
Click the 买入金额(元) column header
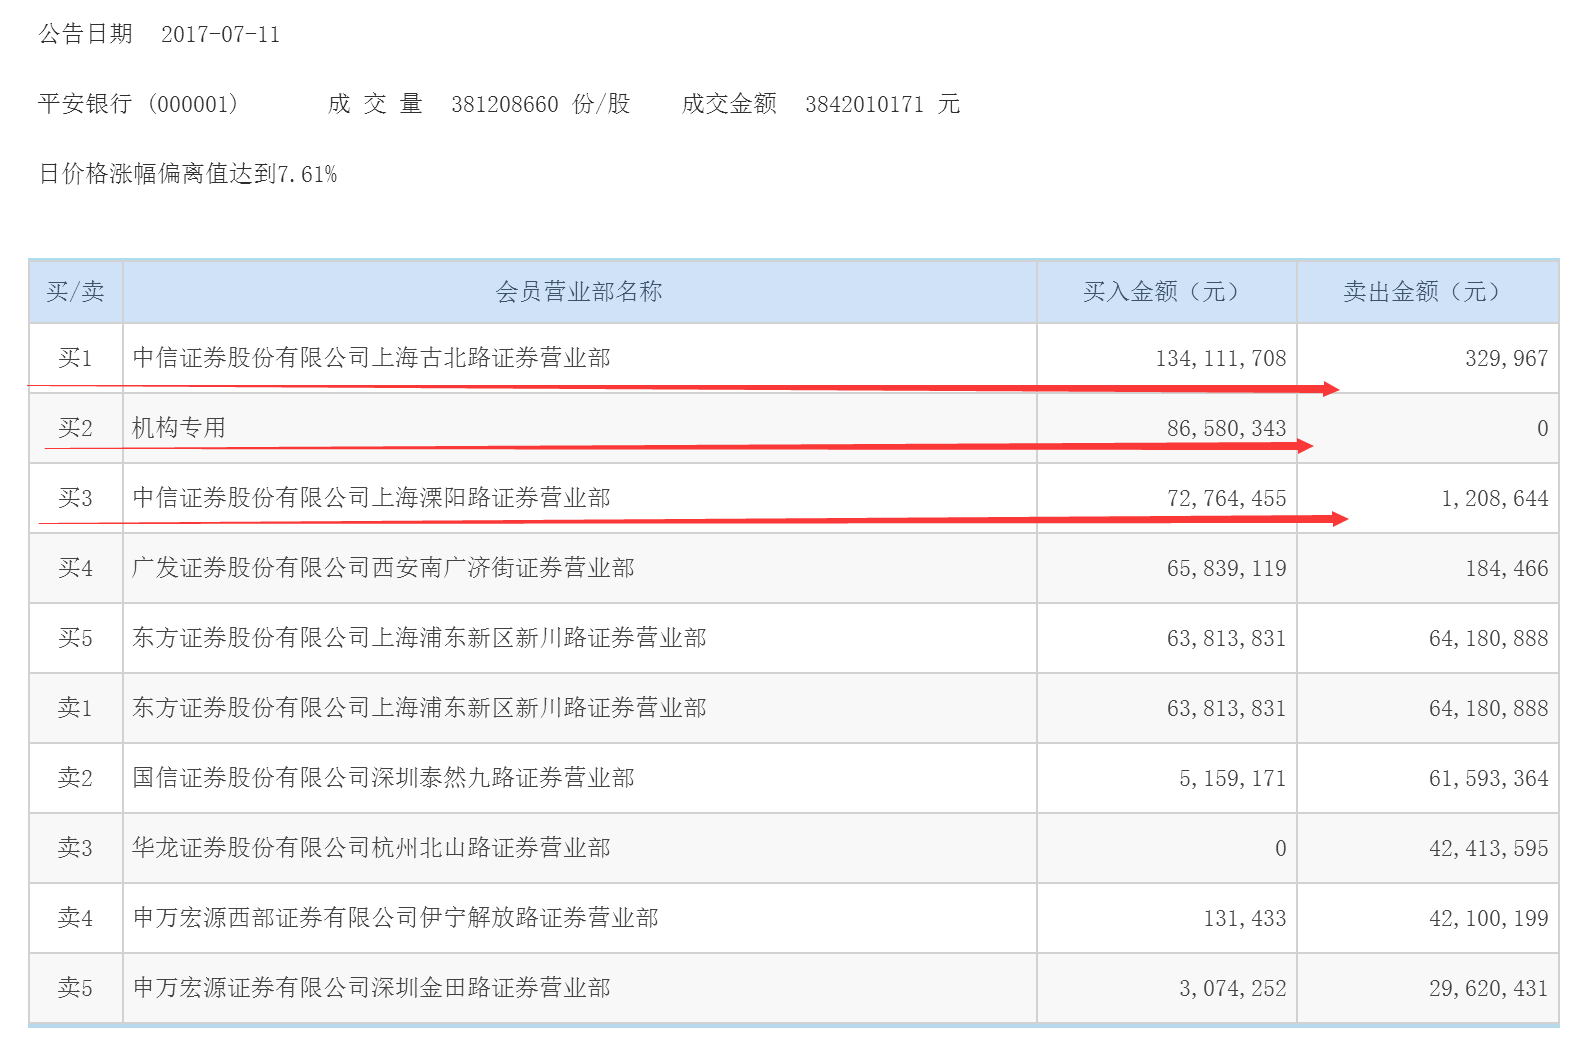click(x=1166, y=292)
